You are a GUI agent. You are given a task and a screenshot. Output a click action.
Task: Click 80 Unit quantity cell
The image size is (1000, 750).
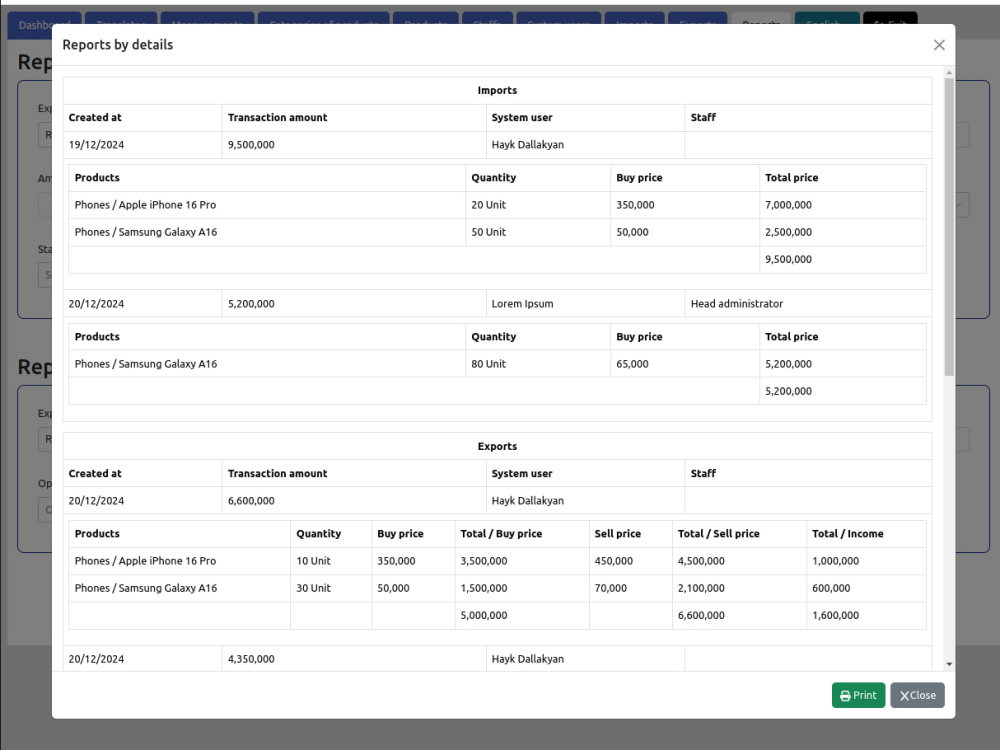489,364
